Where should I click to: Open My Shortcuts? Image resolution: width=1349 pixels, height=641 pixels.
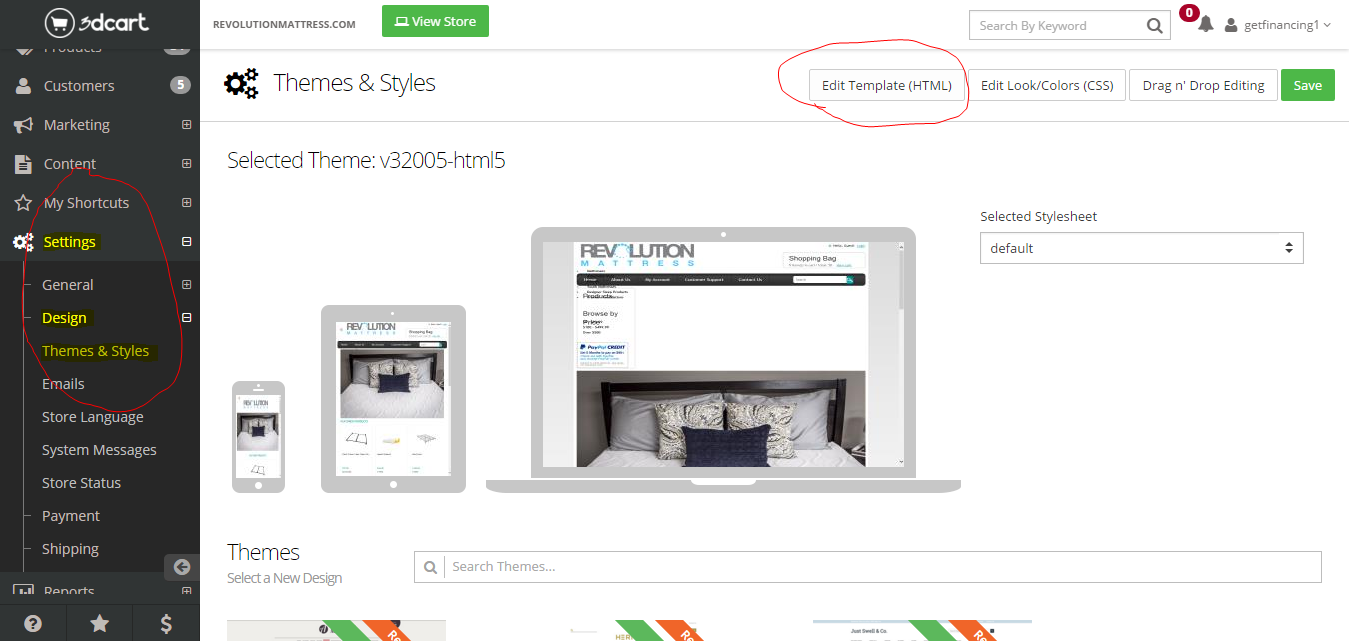pyautogui.click(x=86, y=203)
